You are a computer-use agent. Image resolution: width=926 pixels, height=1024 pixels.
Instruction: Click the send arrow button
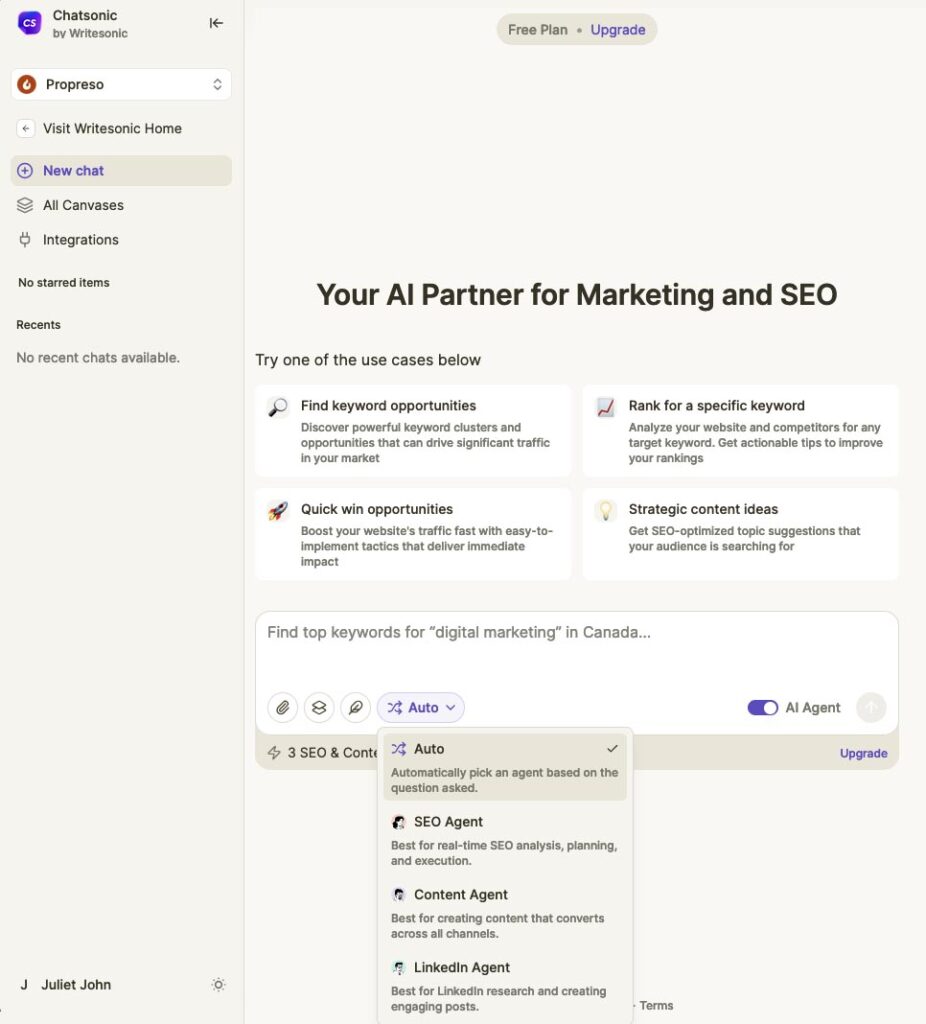(x=870, y=708)
